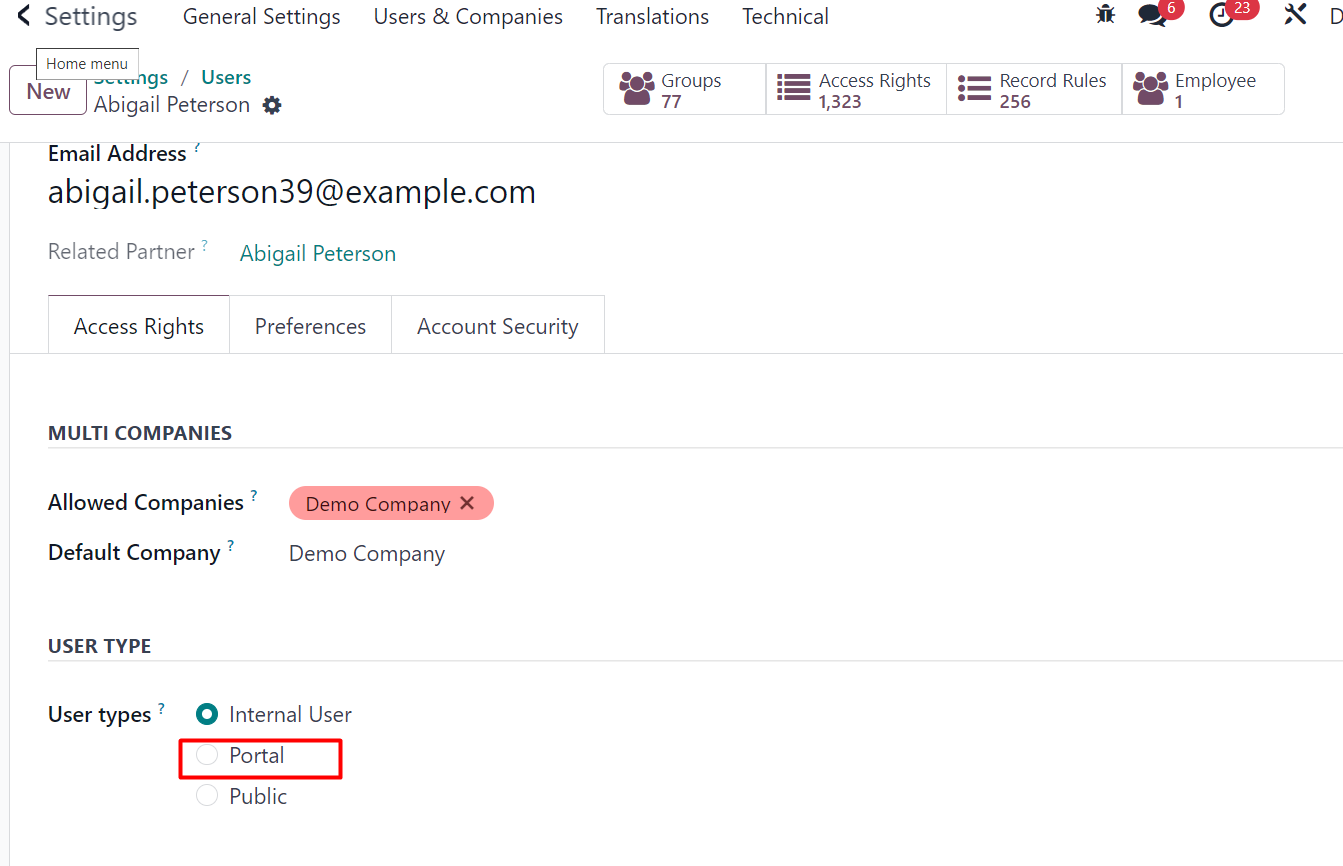Click the back arrow beside Settings
Viewport: 1343px width, 866px height.
pos(24,17)
